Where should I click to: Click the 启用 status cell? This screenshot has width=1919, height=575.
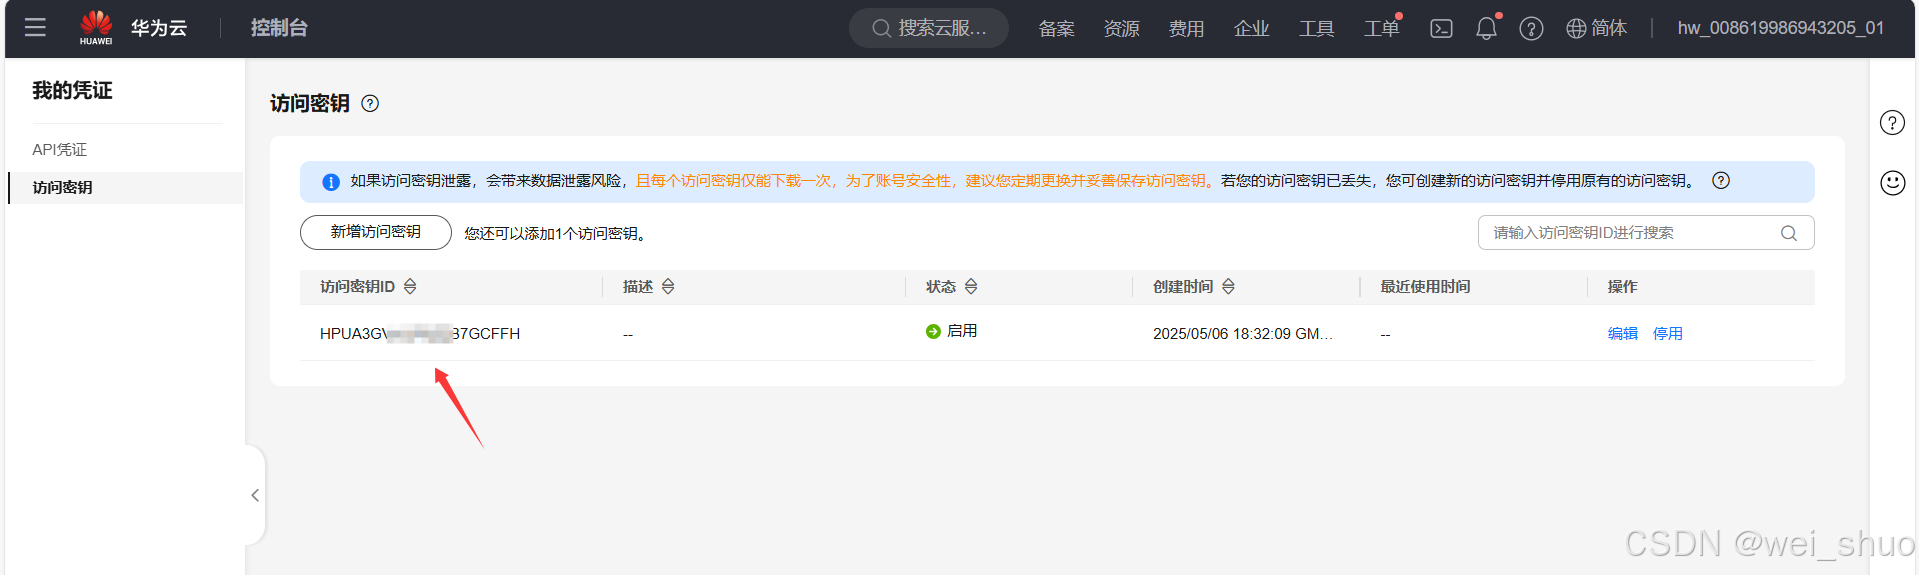tap(951, 331)
